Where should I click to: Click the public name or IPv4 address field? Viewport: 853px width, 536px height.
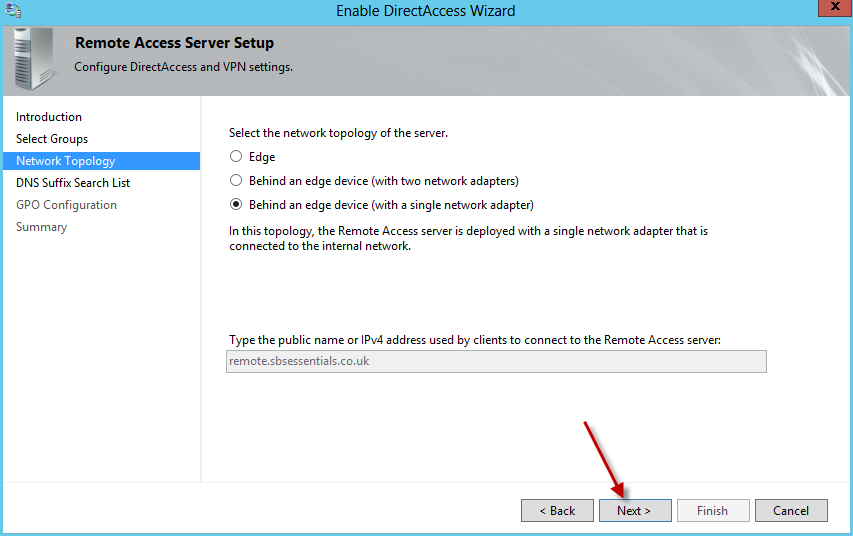tap(496, 361)
